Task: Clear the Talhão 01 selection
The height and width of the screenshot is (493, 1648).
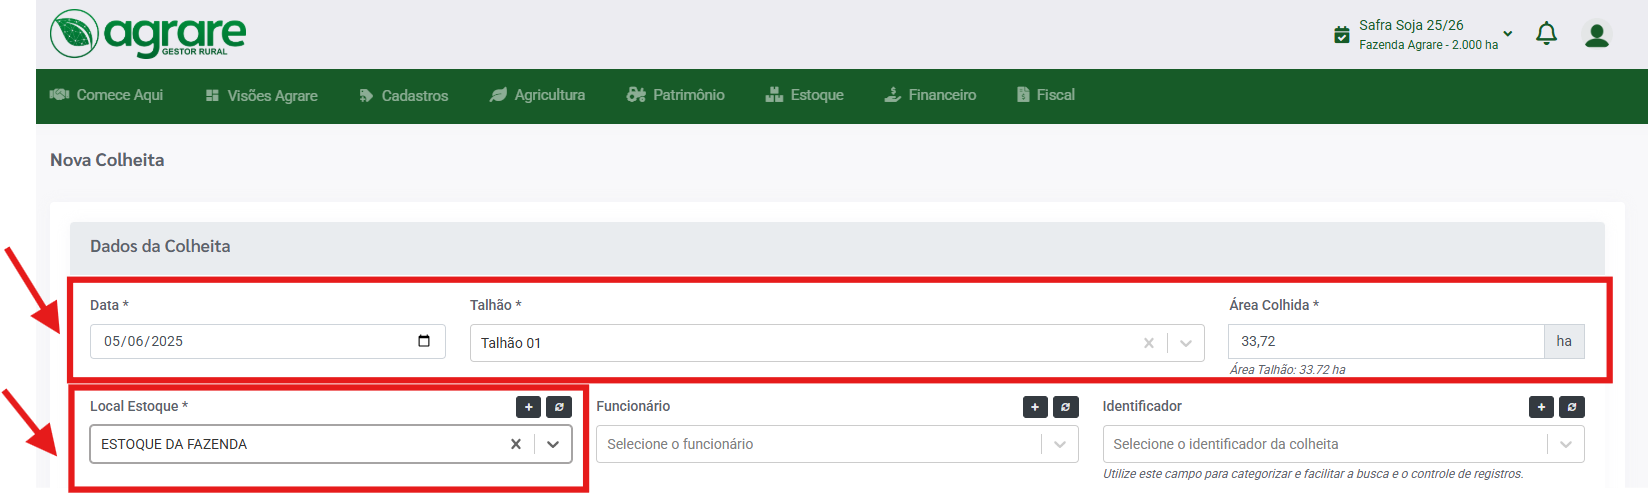Action: tap(1149, 343)
